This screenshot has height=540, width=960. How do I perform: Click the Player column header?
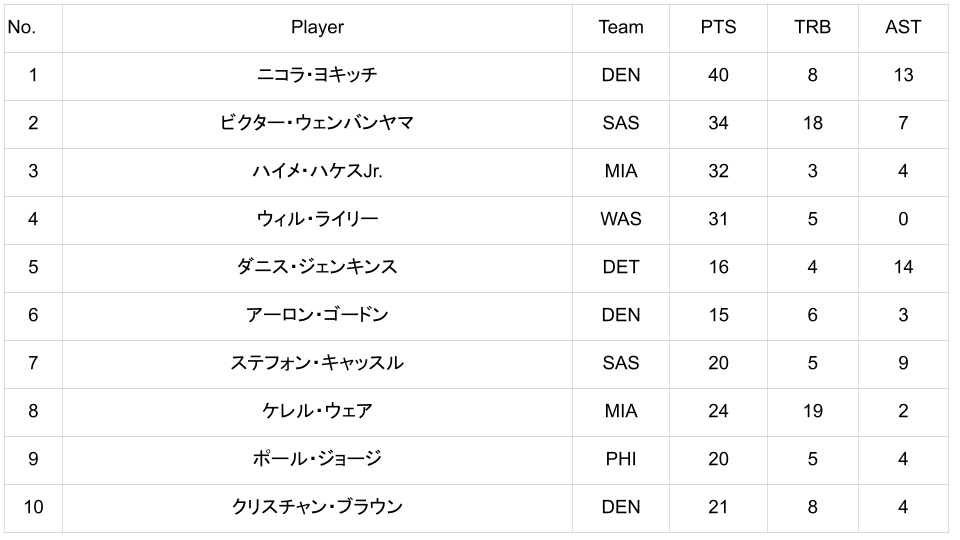point(317,27)
